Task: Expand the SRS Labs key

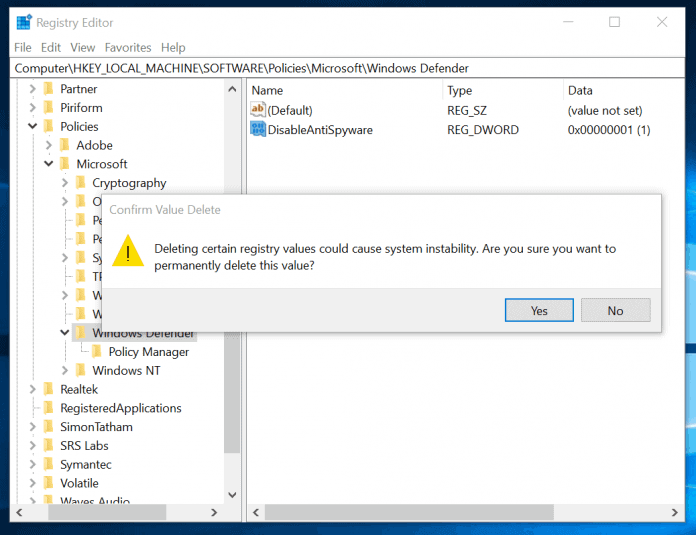Action: [x=32, y=445]
